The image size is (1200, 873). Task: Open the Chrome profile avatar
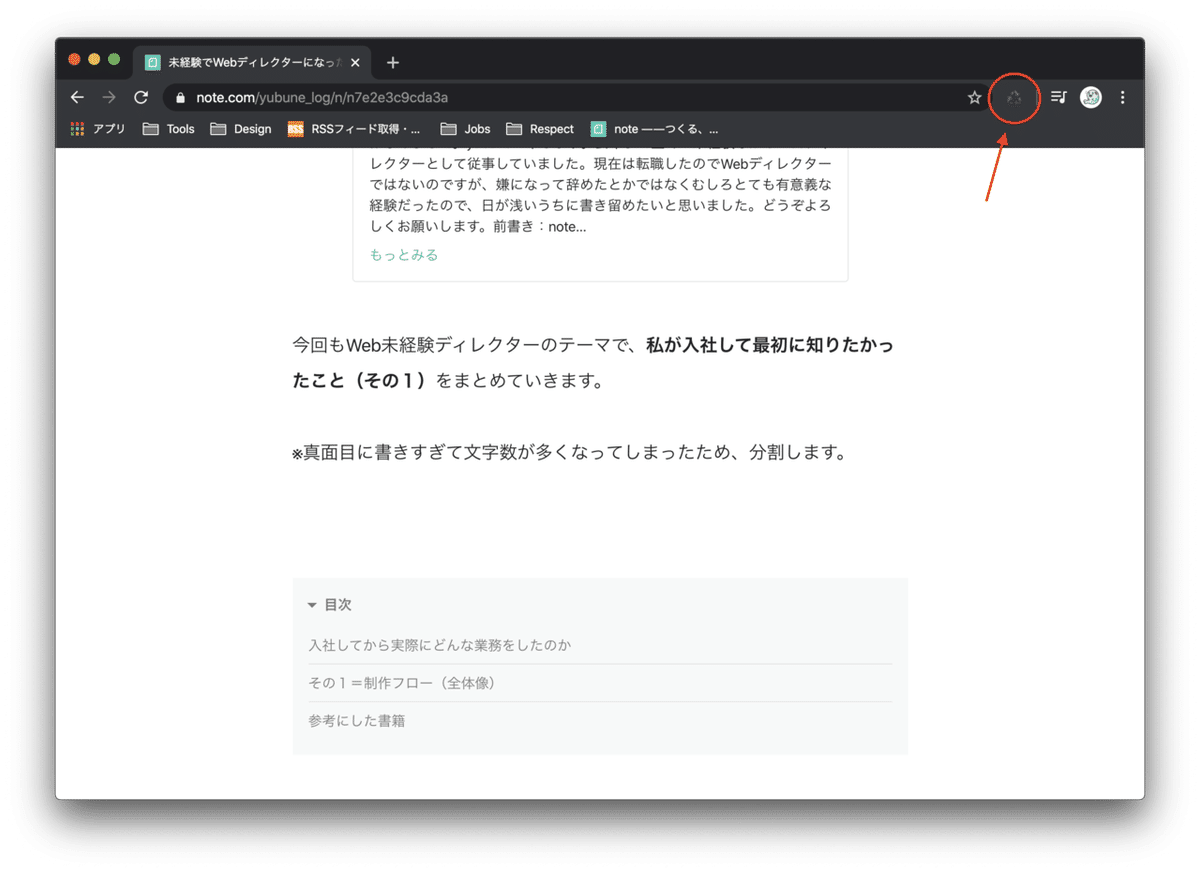(1089, 97)
